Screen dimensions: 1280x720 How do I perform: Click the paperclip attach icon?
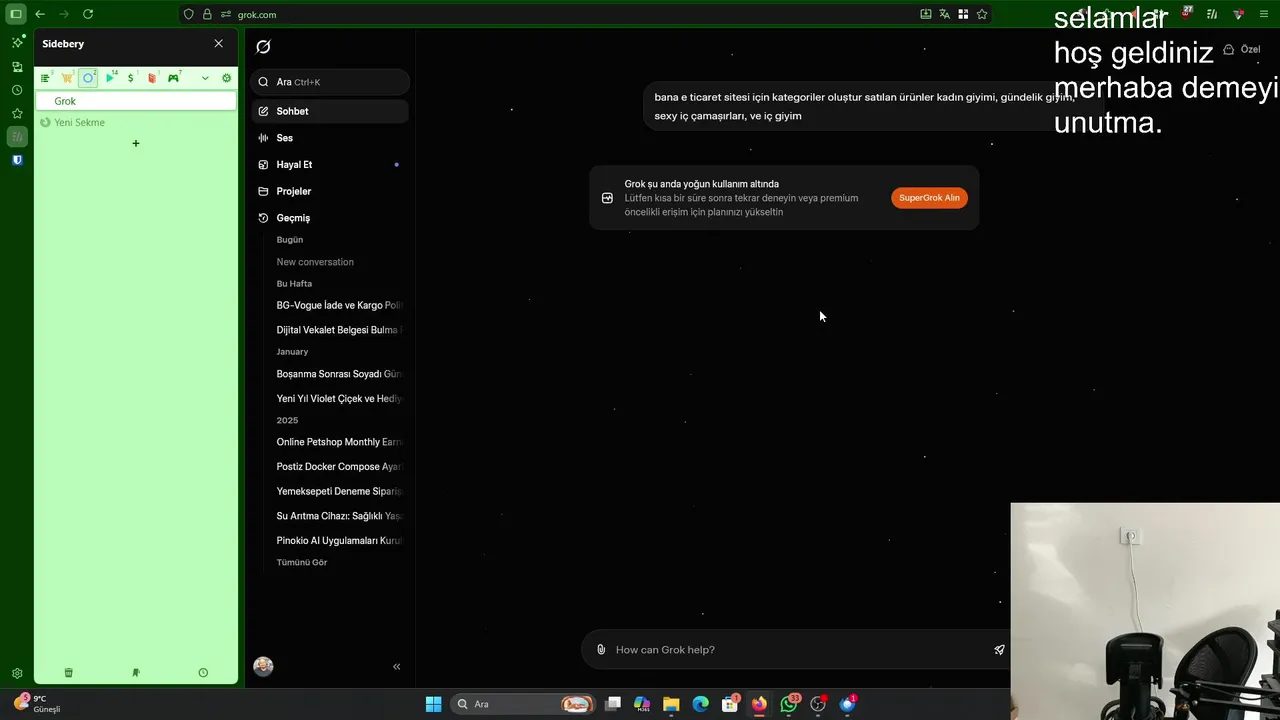tap(601, 650)
